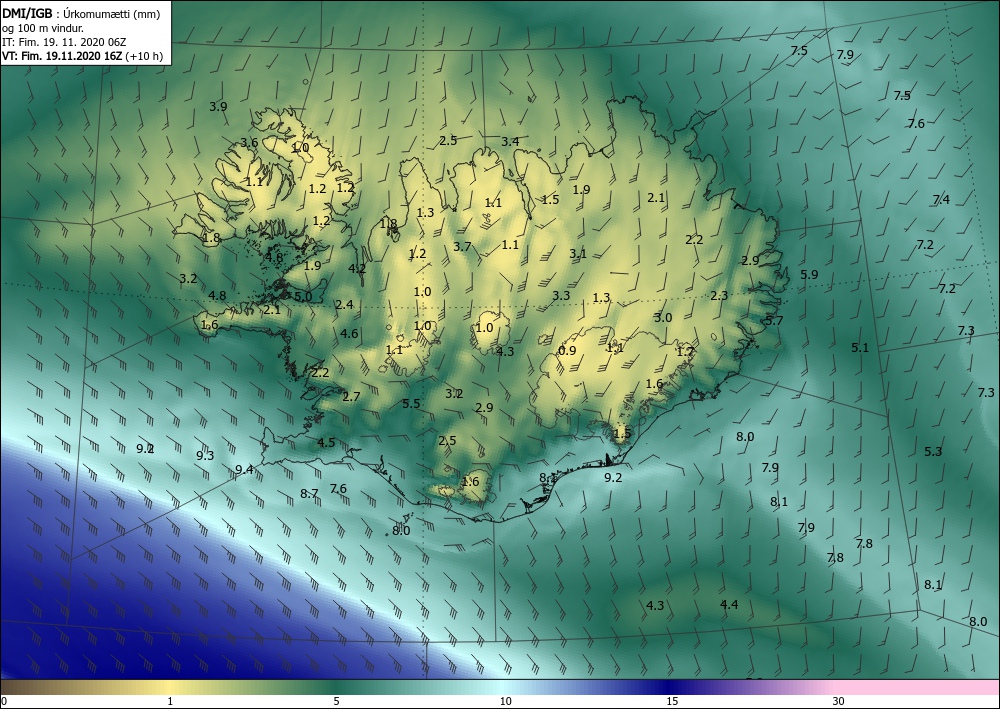Click the 0.9 value on Vatnajökull

click(567, 351)
